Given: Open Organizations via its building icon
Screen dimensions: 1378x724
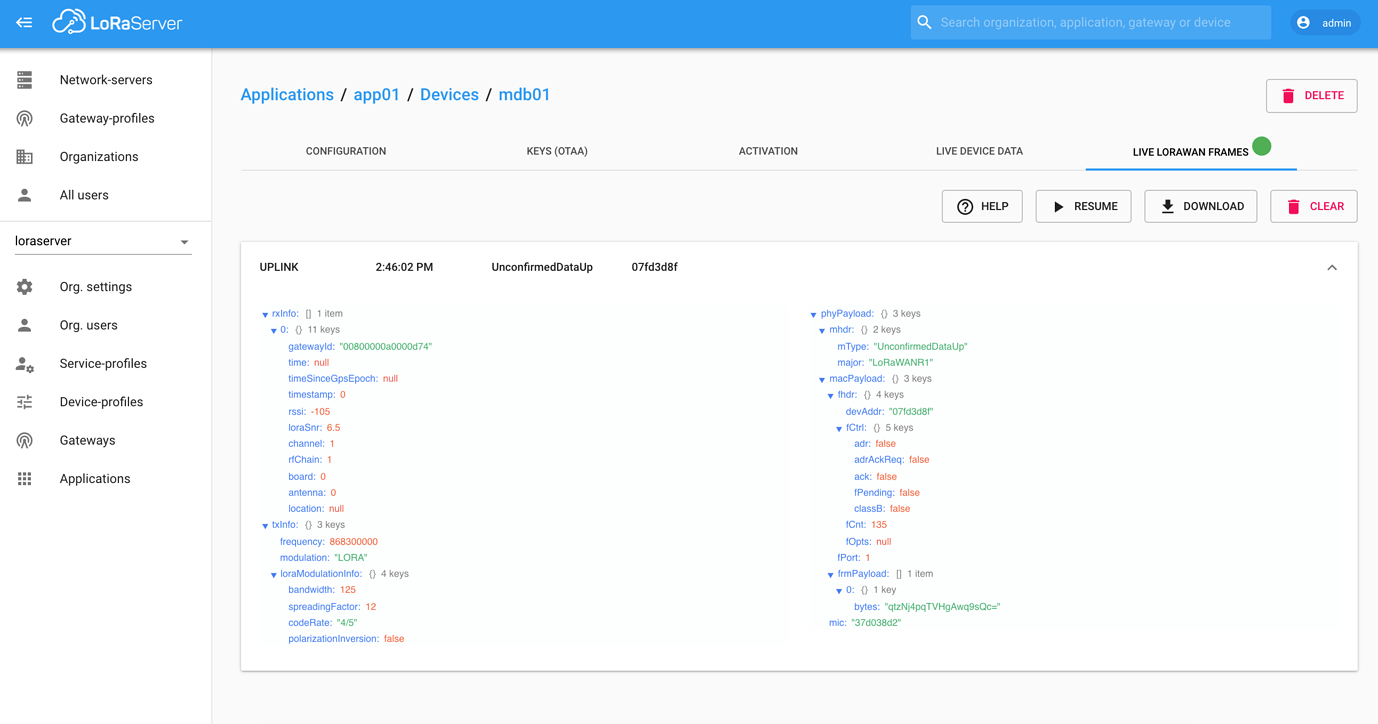Looking at the screenshot, I should tap(24, 156).
